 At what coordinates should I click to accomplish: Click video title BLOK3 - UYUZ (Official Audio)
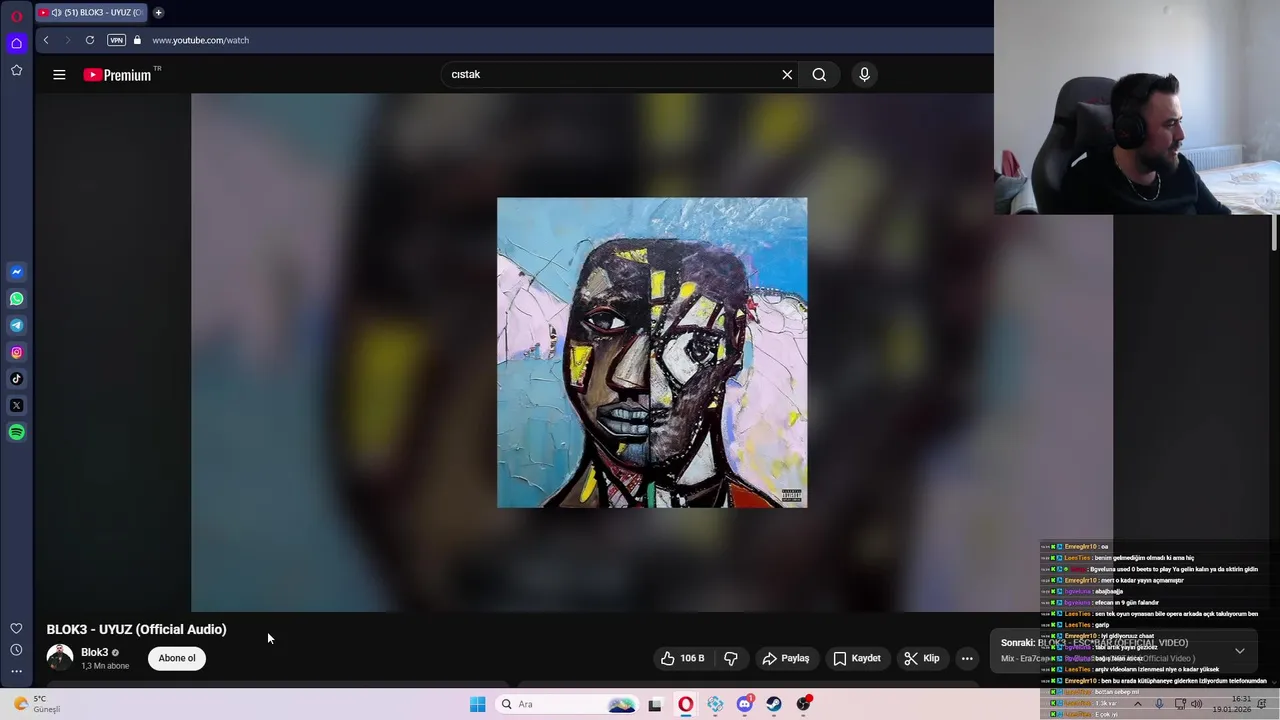coord(136,629)
